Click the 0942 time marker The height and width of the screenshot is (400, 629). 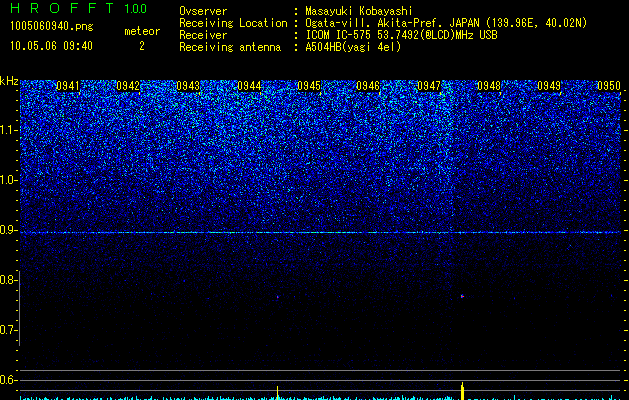tap(128, 86)
